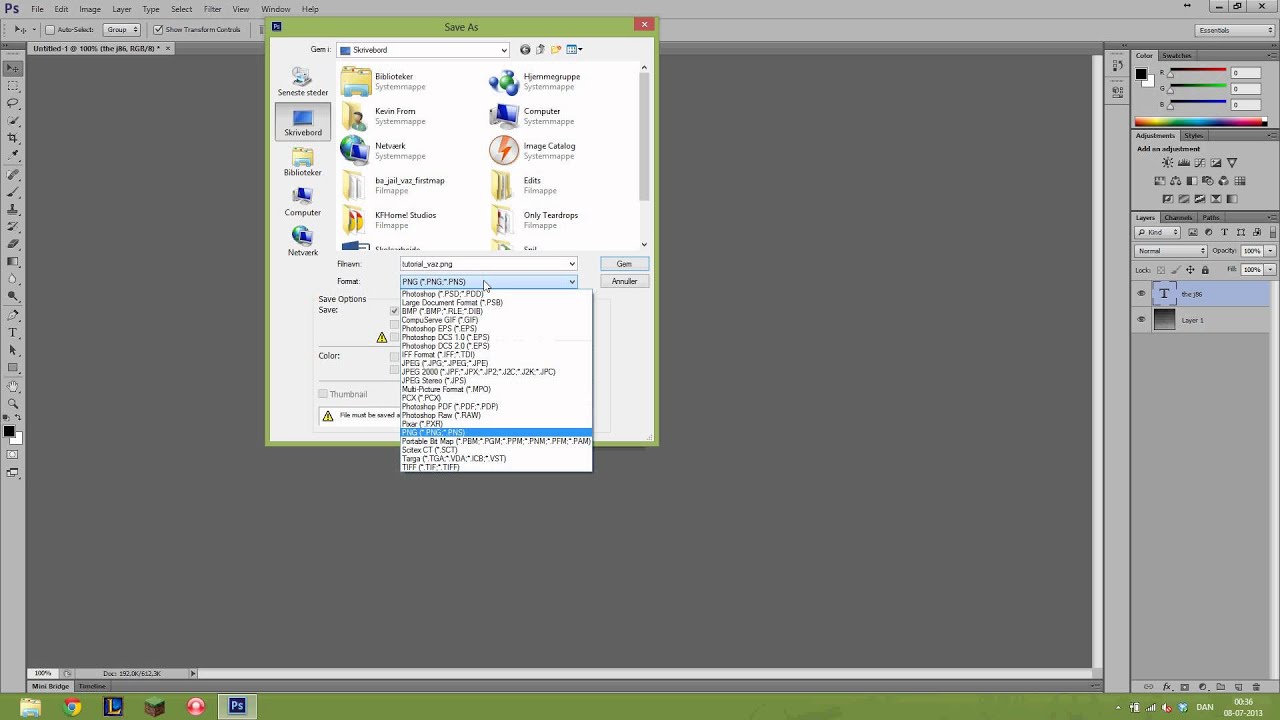
Task: Lock layer position with the move icon
Action: (1190, 270)
